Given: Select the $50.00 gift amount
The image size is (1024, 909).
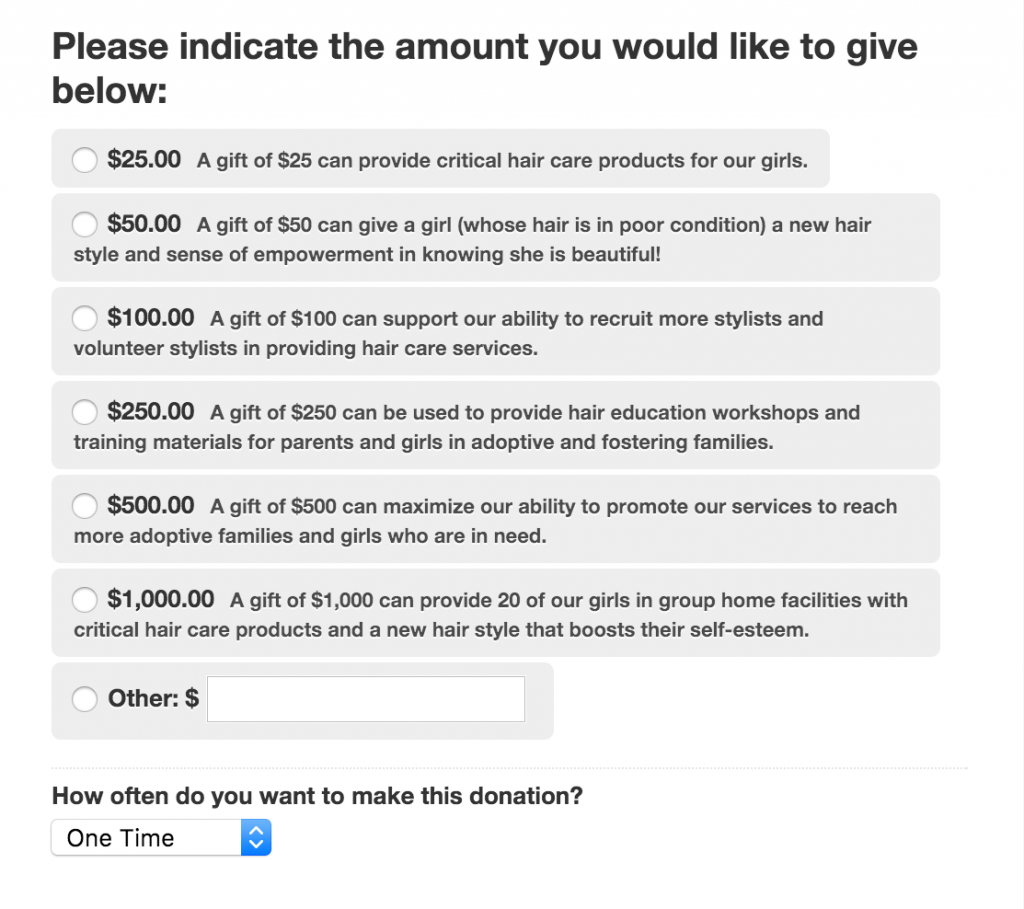Looking at the screenshot, I should point(84,224).
